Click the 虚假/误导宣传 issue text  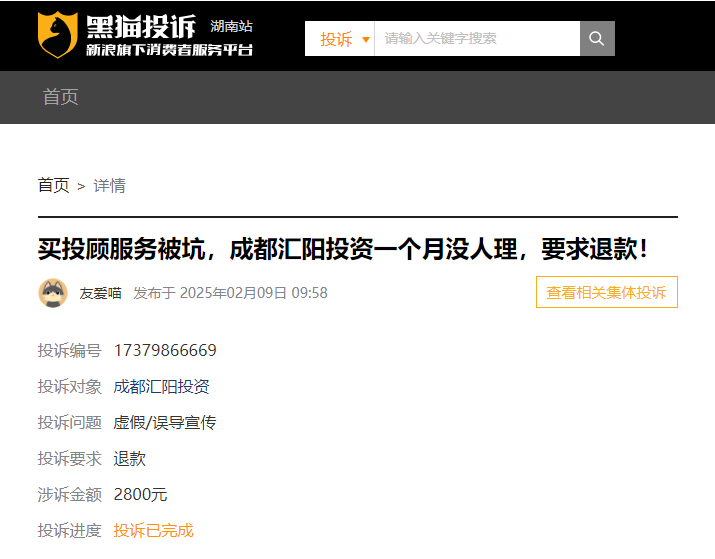(x=165, y=423)
